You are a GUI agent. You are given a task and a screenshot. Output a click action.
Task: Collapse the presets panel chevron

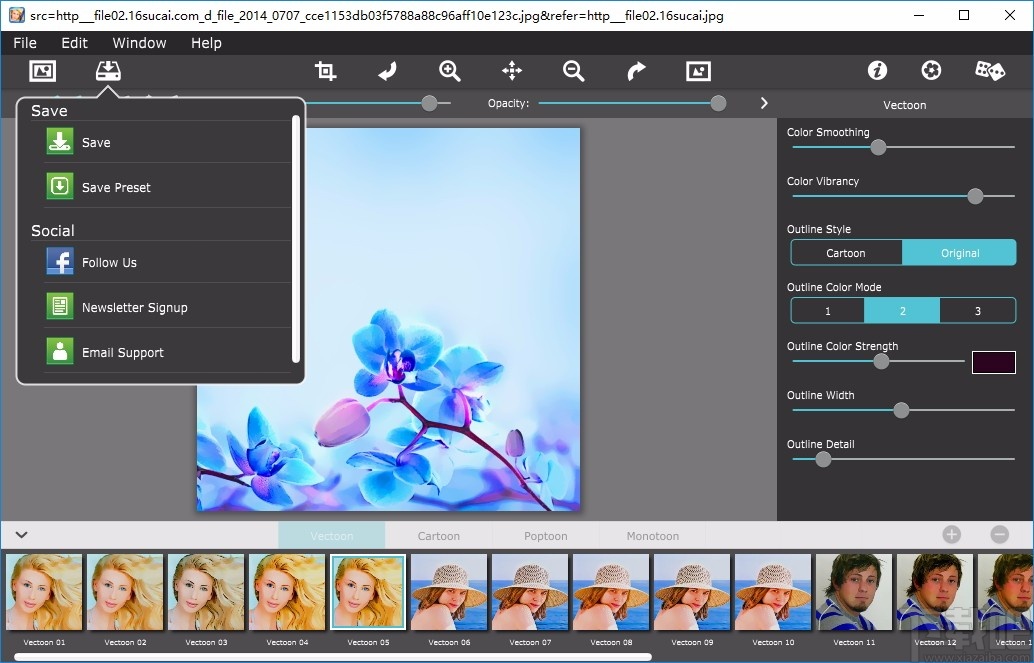click(21, 535)
